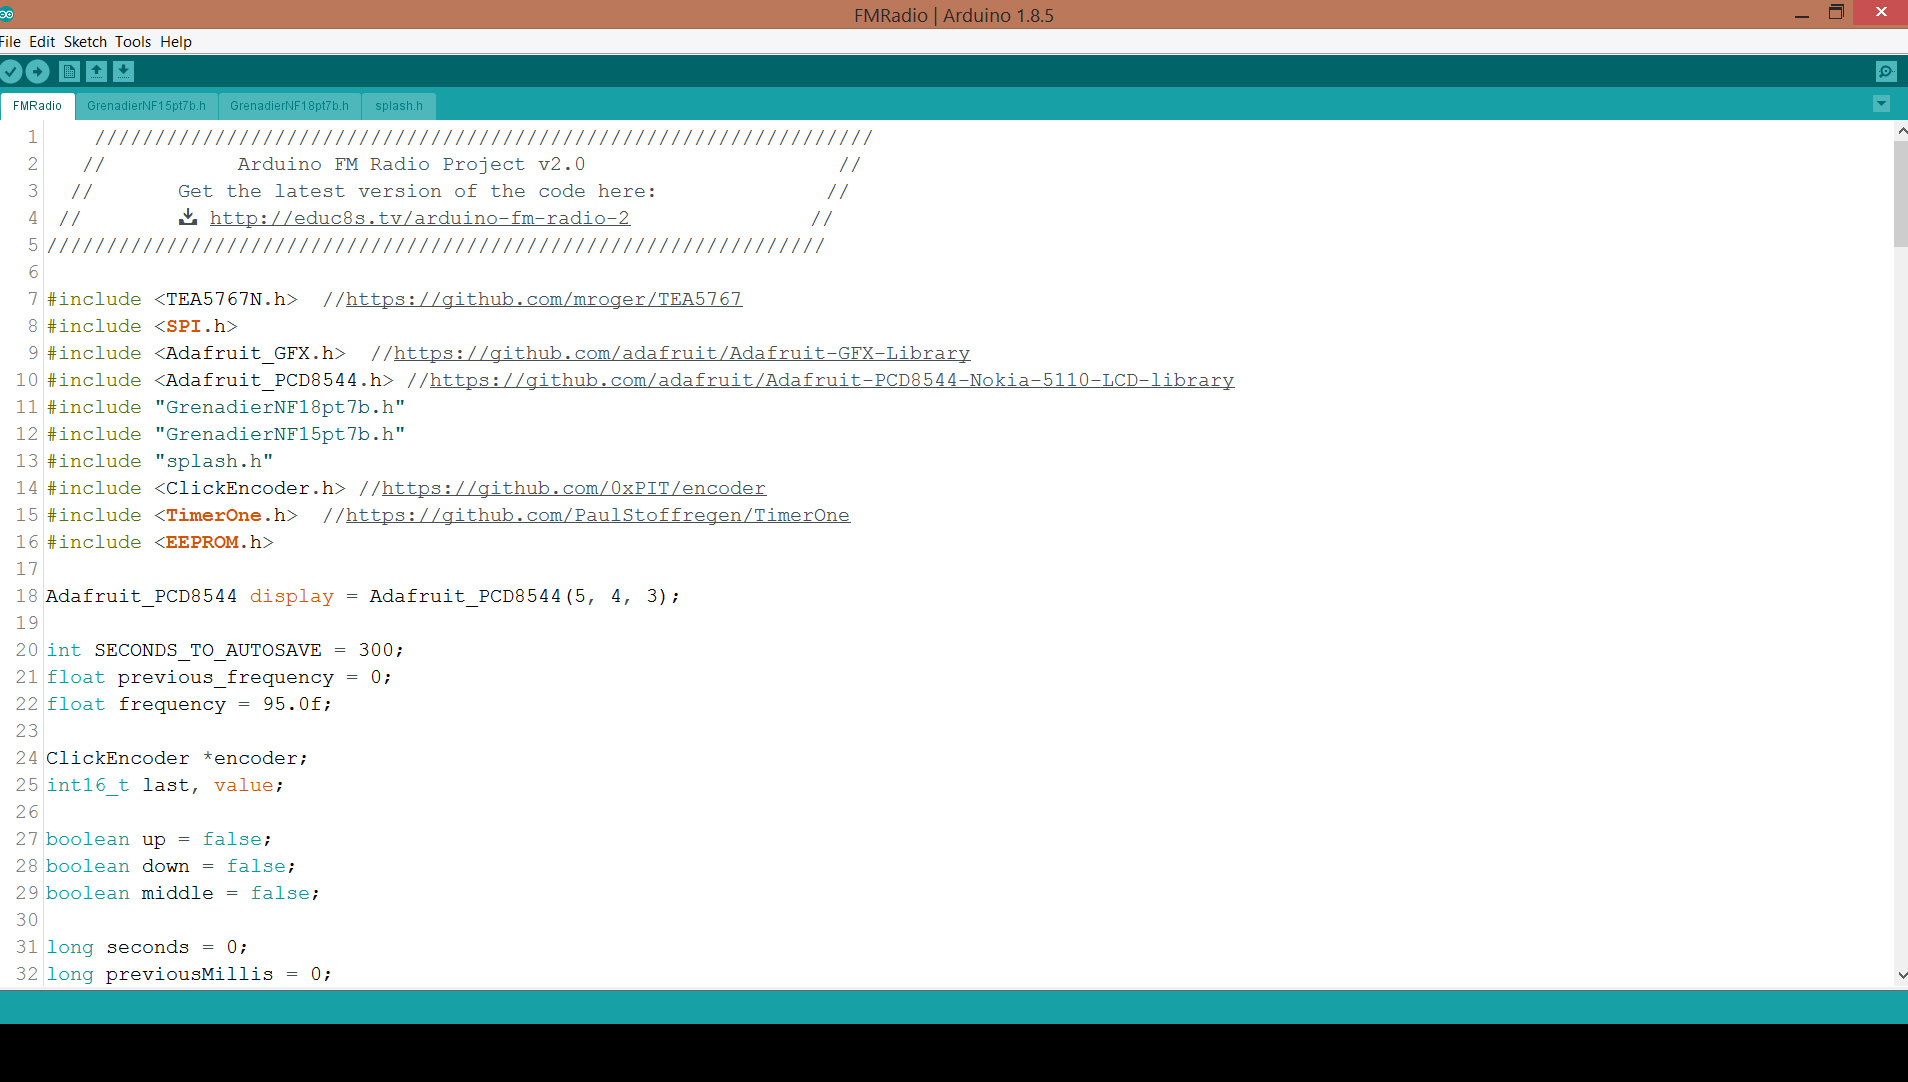The image size is (1908, 1082).
Task: Open the Adafruit-PCD8544 Nokia LCD library link
Action: tap(832, 380)
